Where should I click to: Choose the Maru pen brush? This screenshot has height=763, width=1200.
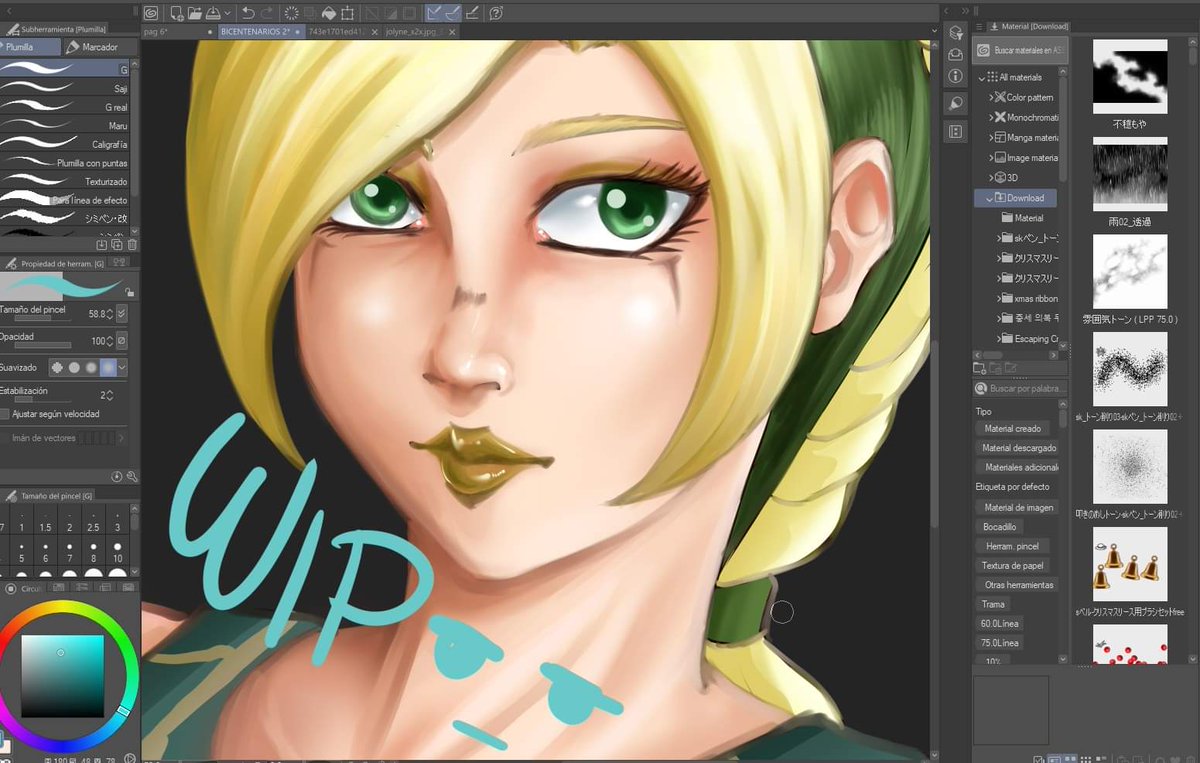64,125
